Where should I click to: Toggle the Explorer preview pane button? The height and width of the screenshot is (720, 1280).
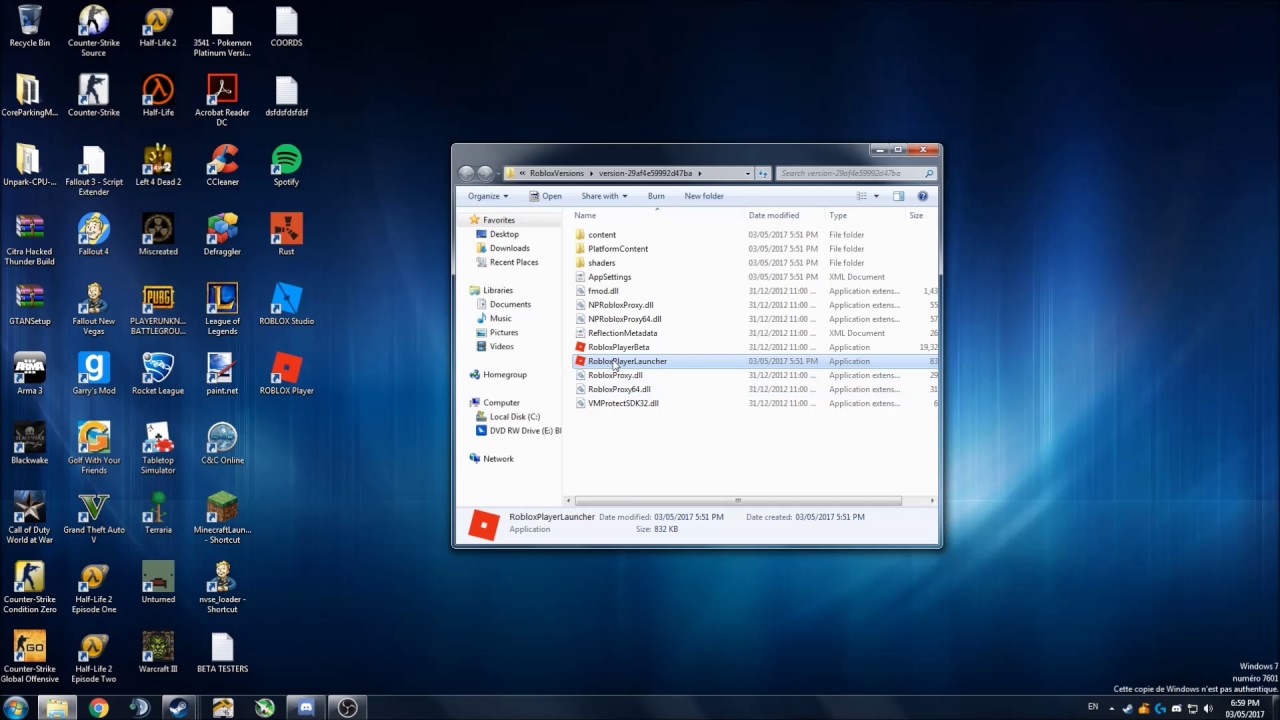[x=898, y=196]
